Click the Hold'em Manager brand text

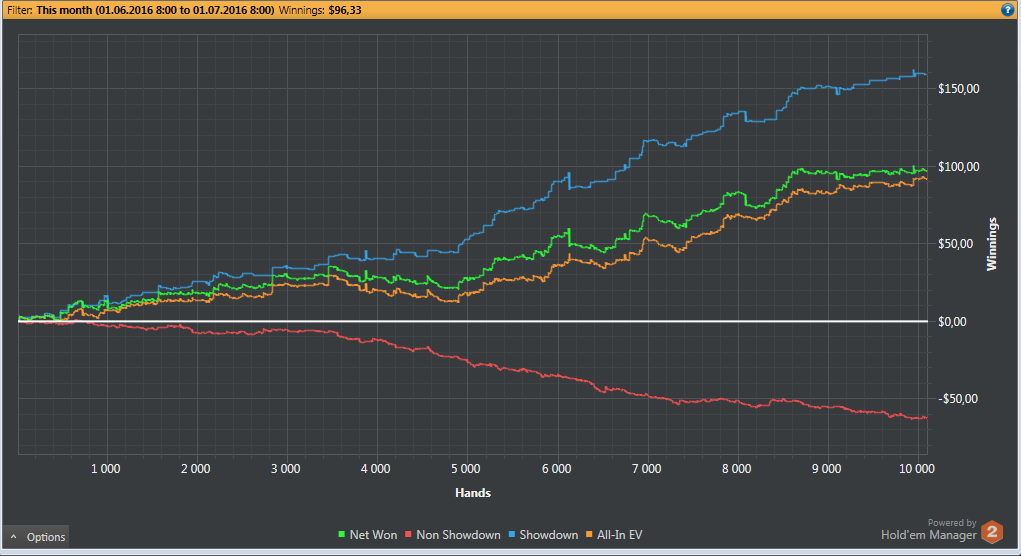coord(929,535)
